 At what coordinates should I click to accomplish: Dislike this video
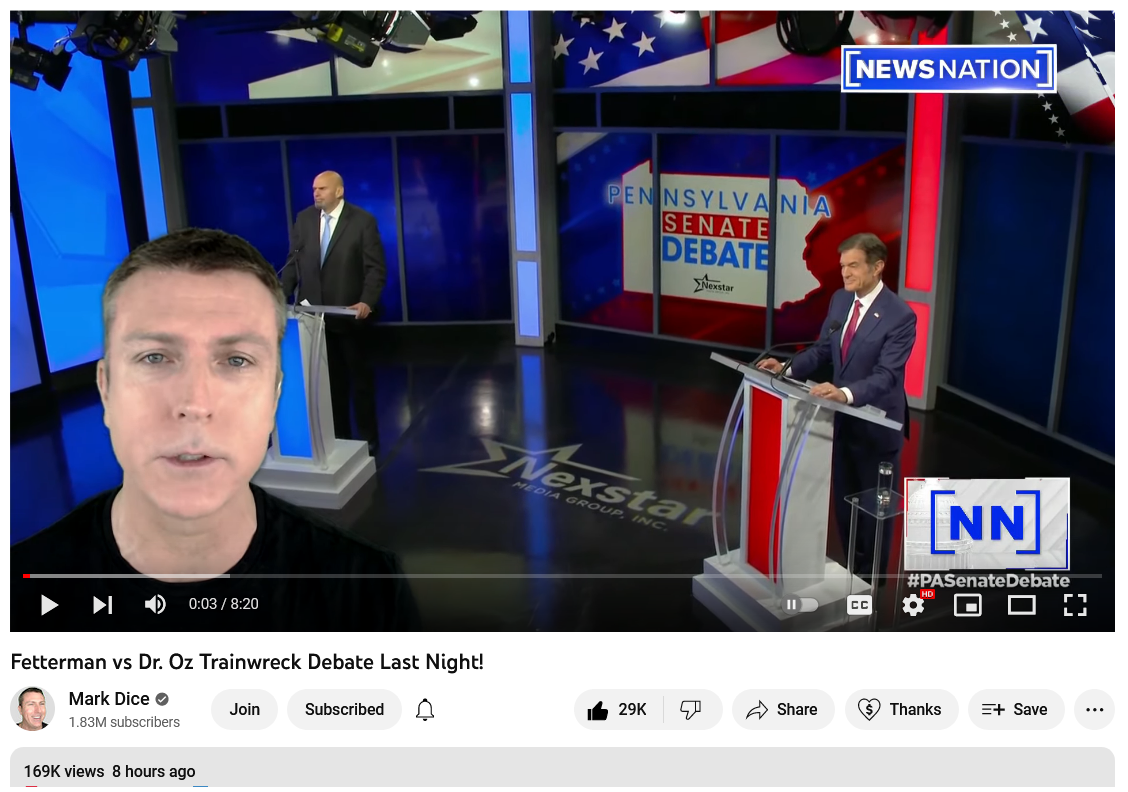691,709
